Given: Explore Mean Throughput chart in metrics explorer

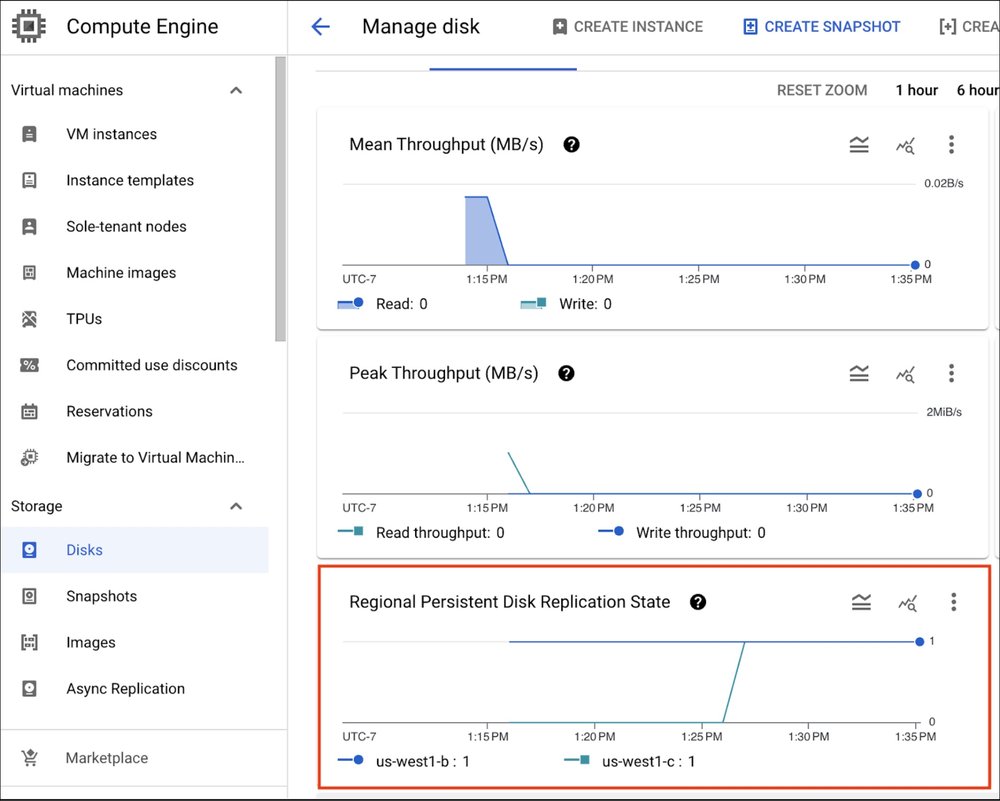Looking at the screenshot, I should [x=905, y=145].
